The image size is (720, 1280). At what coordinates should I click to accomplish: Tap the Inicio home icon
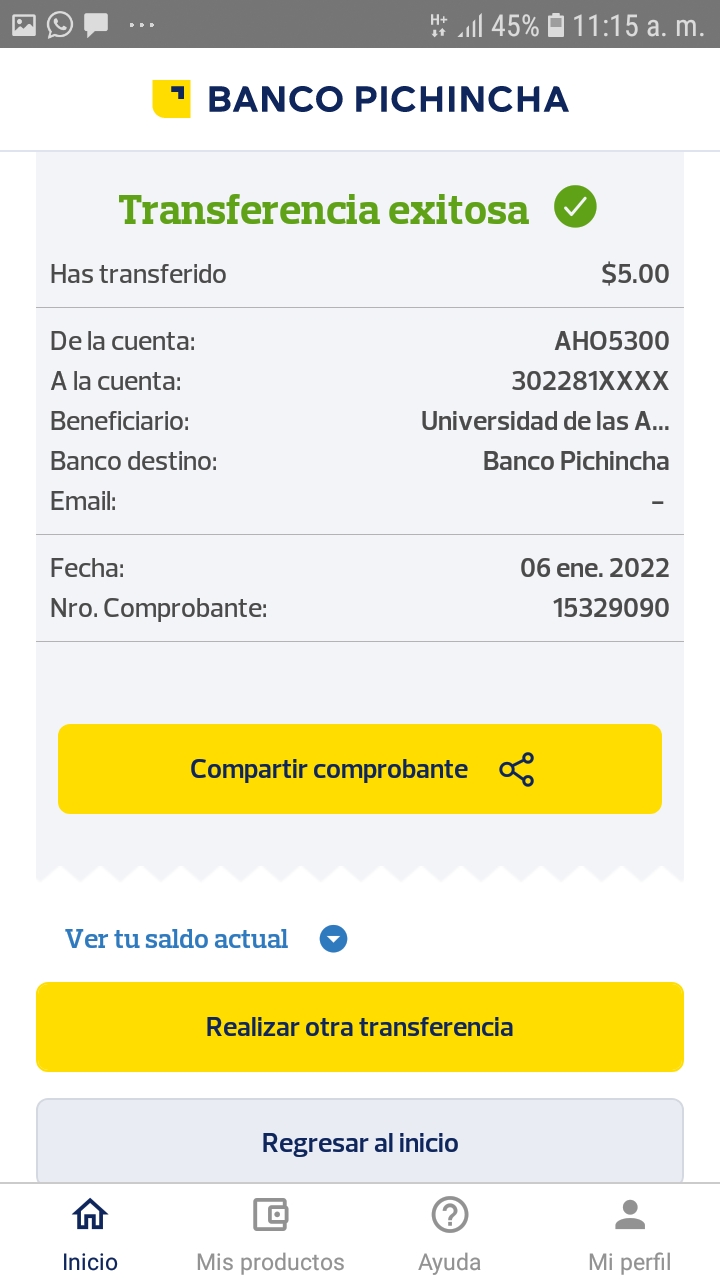click(x=90, y=1215)
